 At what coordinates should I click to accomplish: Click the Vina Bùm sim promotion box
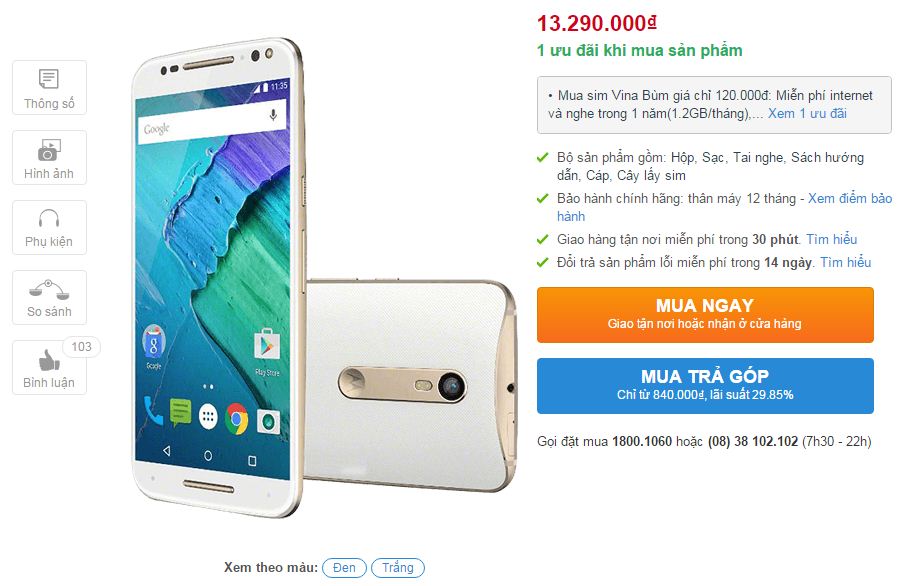tap(714, 105)
